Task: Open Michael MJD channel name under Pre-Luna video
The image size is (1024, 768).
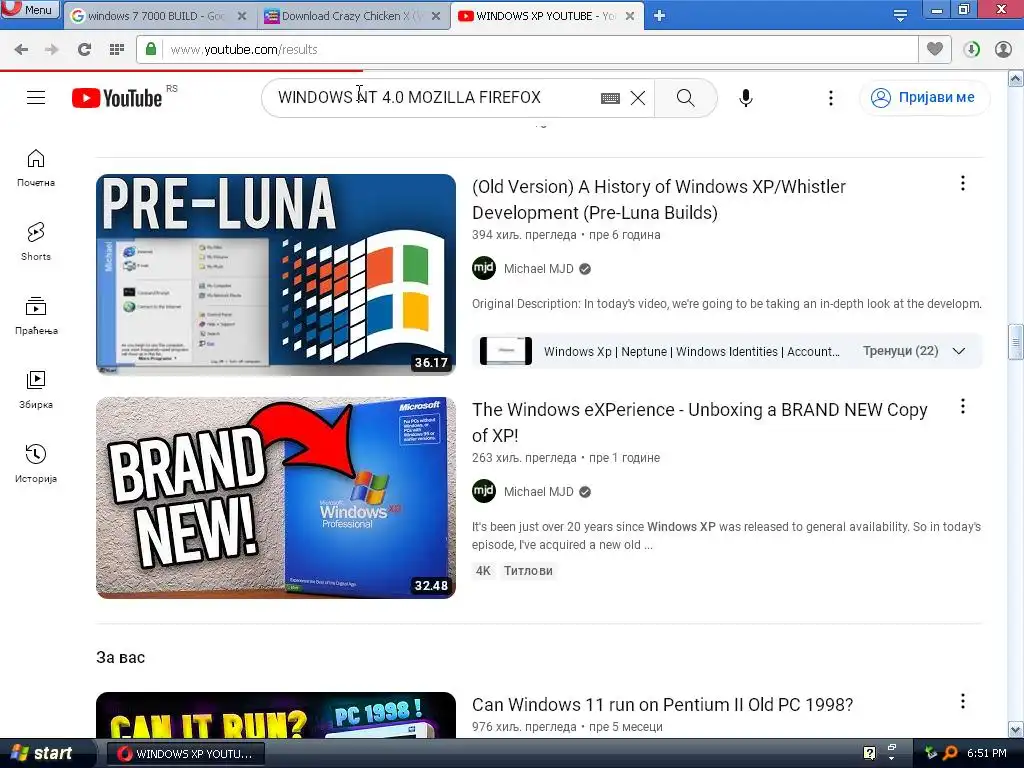Action: point(539,268)
